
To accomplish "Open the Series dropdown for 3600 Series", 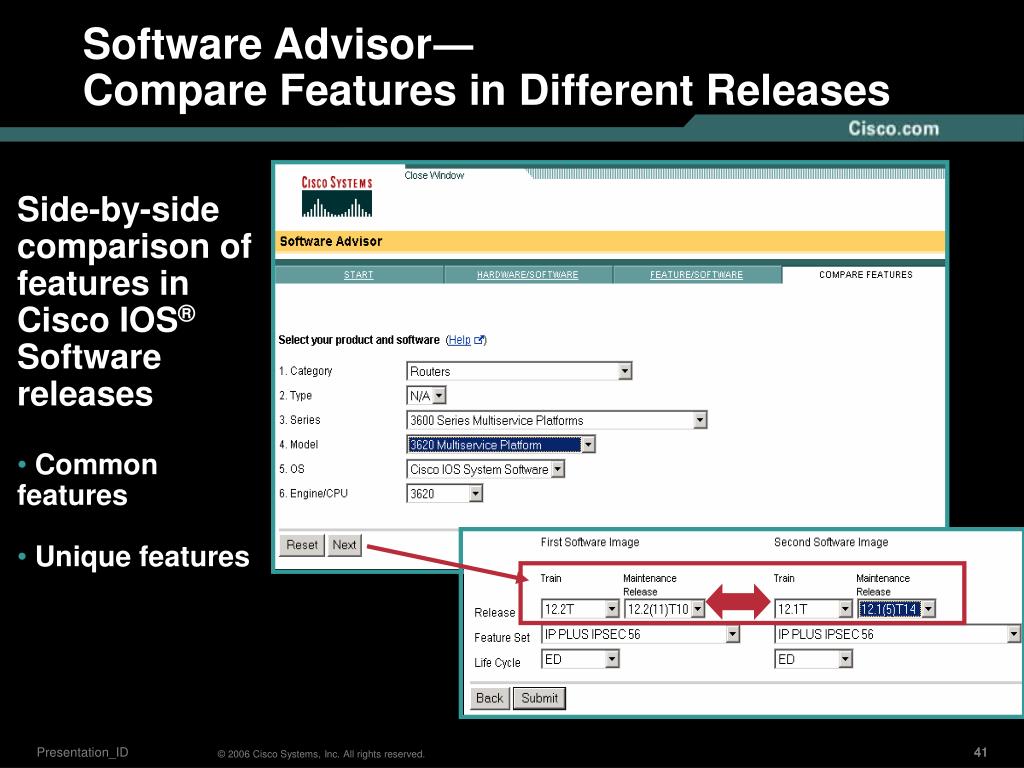I will pyautogui.click(x=556, y=421).
